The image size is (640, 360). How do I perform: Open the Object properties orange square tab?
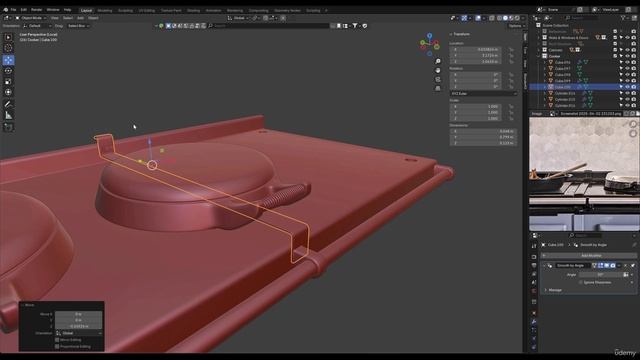[534, 313]
